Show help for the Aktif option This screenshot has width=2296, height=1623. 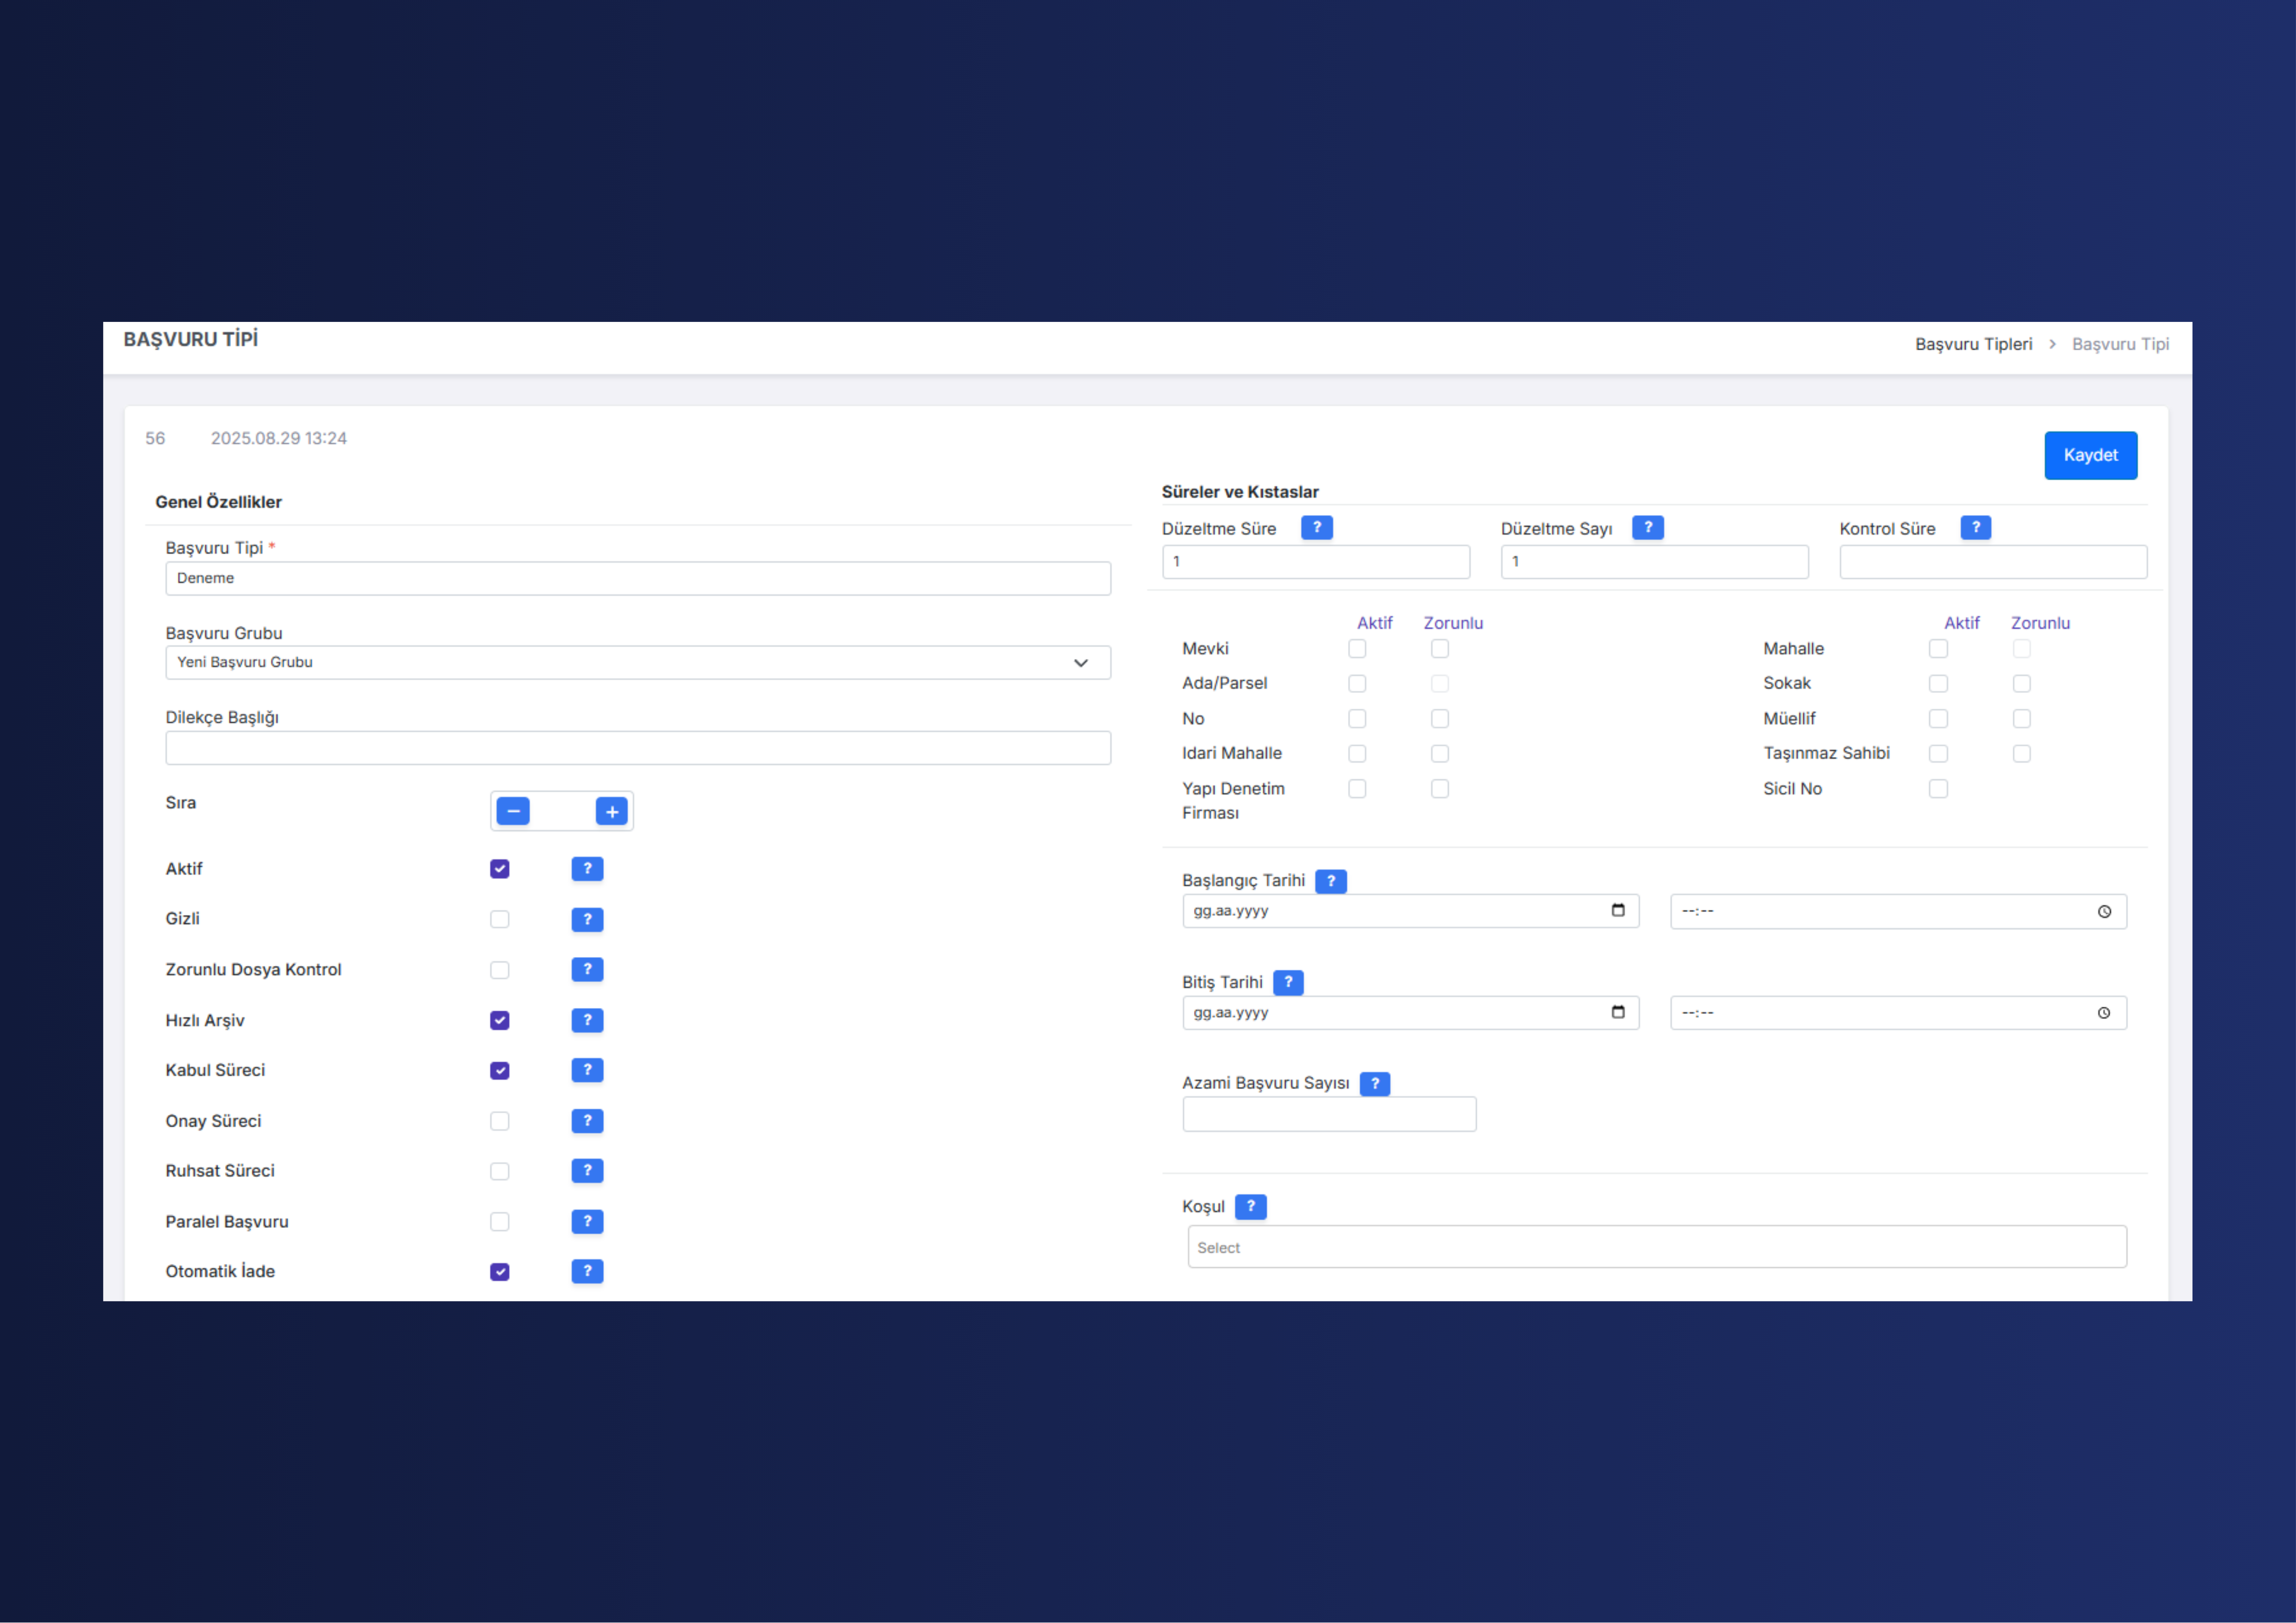point(587,869)
